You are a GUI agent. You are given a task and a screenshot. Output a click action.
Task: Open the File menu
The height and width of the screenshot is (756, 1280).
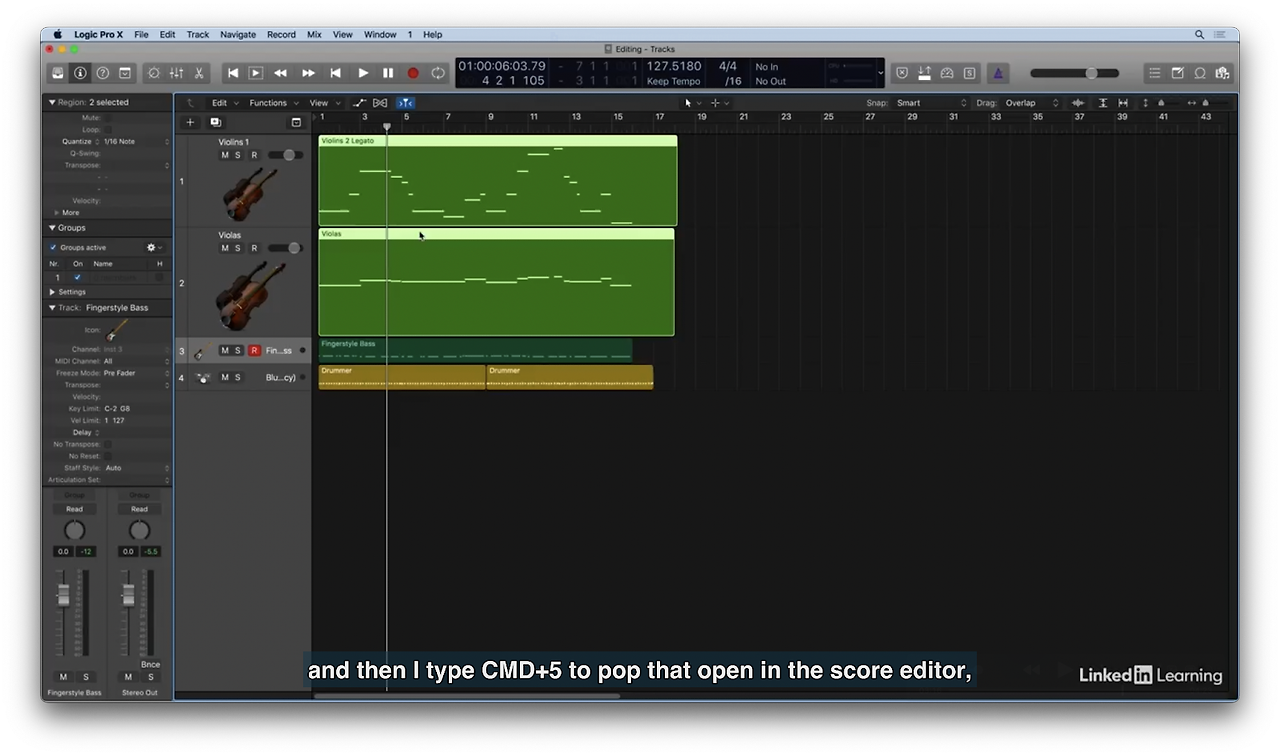coord(141,35)
